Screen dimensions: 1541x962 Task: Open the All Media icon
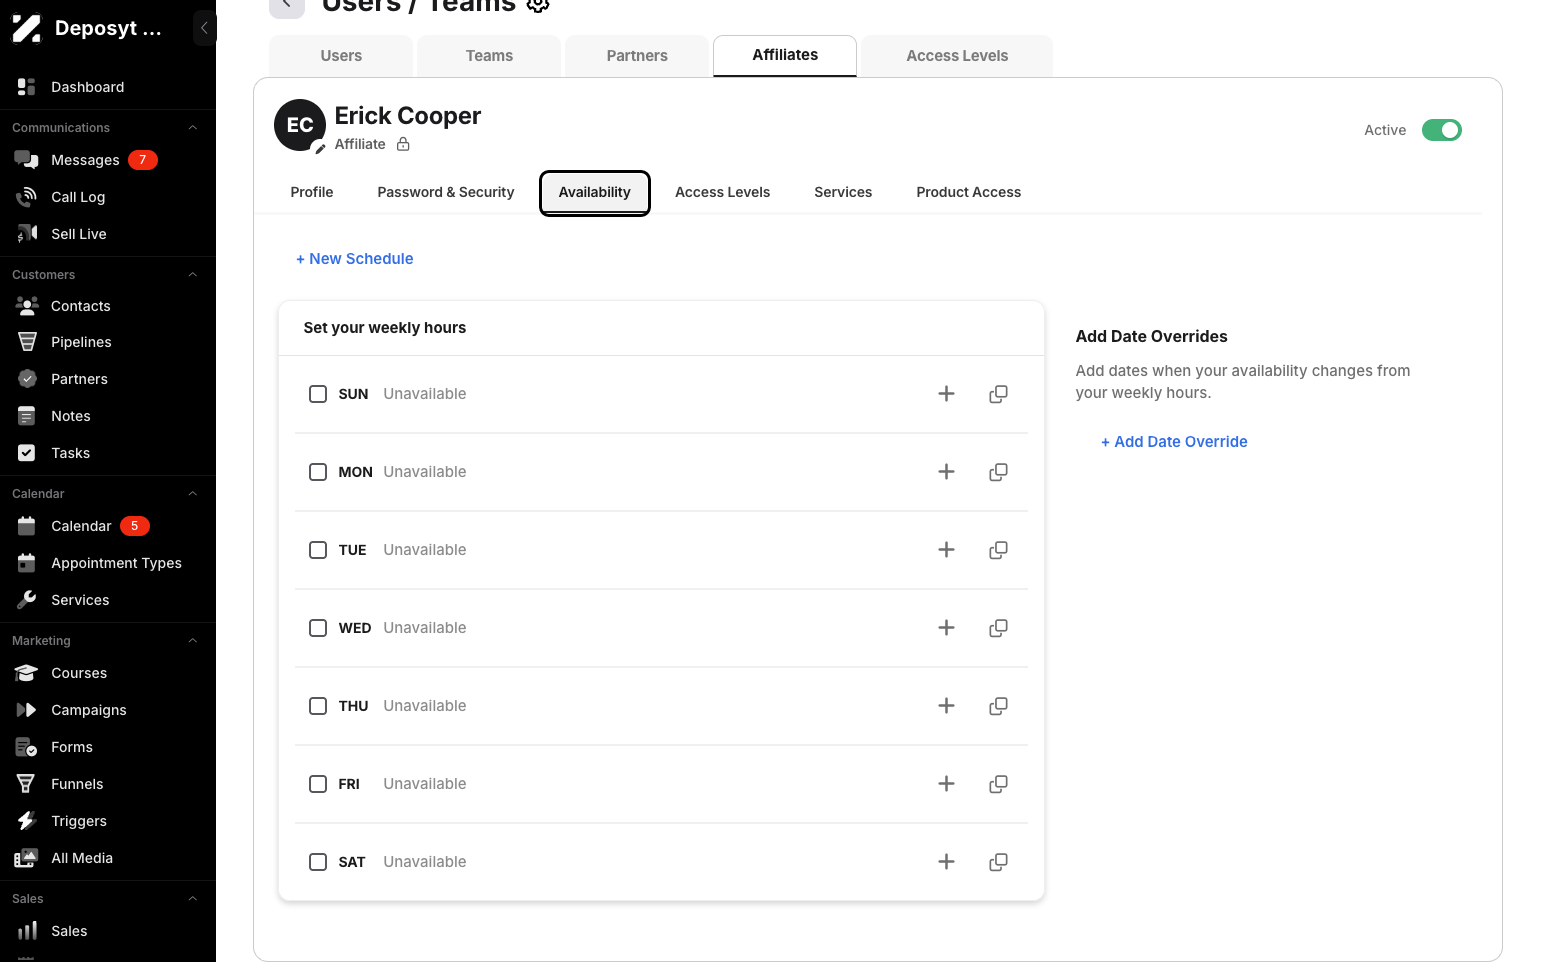point(27,858)
